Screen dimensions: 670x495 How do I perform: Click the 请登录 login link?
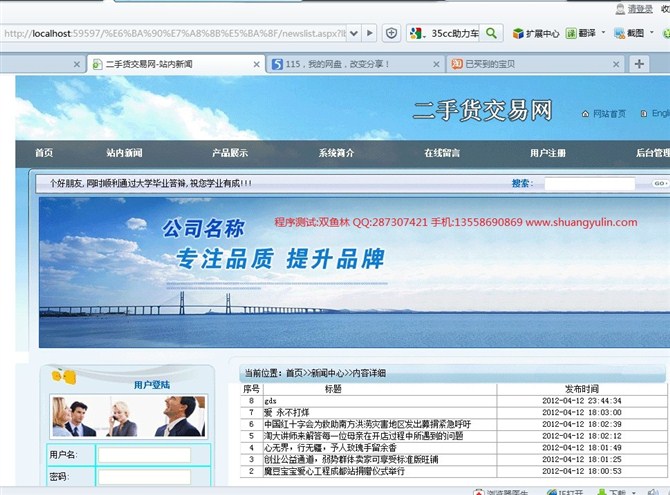coord(640,9)
